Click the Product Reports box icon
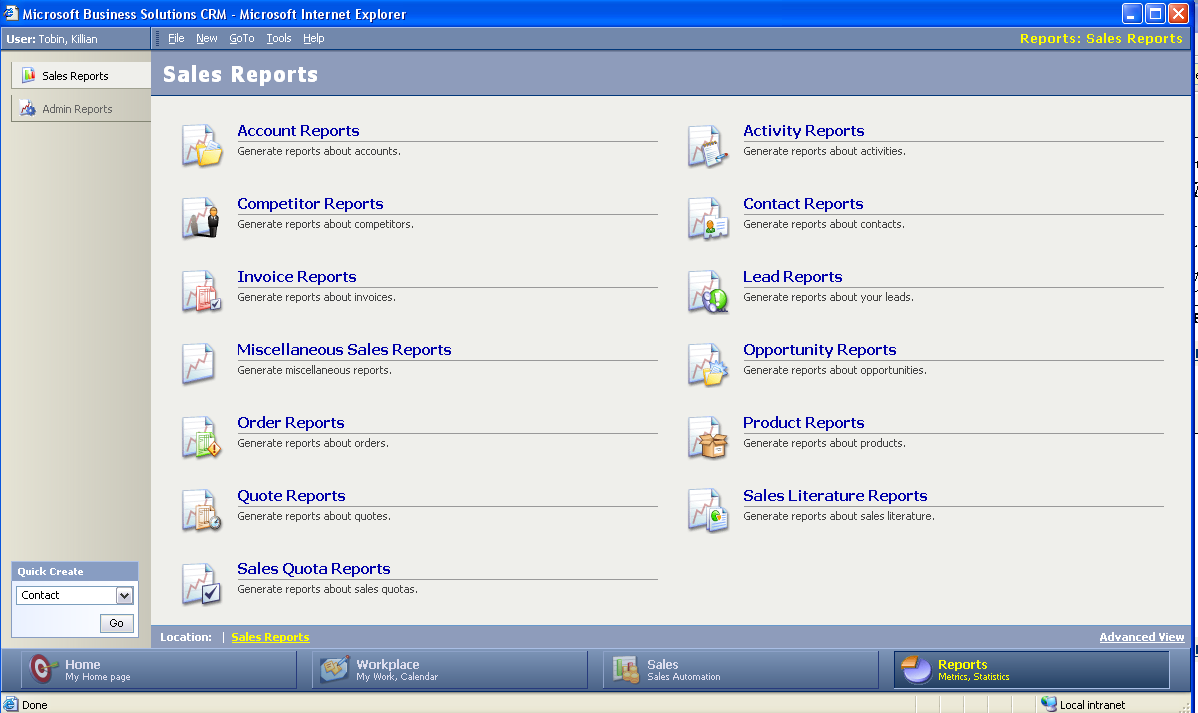 707,437
